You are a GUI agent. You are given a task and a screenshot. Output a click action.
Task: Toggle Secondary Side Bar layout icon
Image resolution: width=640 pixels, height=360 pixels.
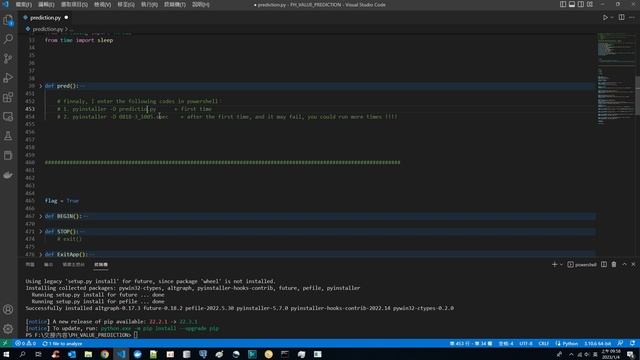581,4
